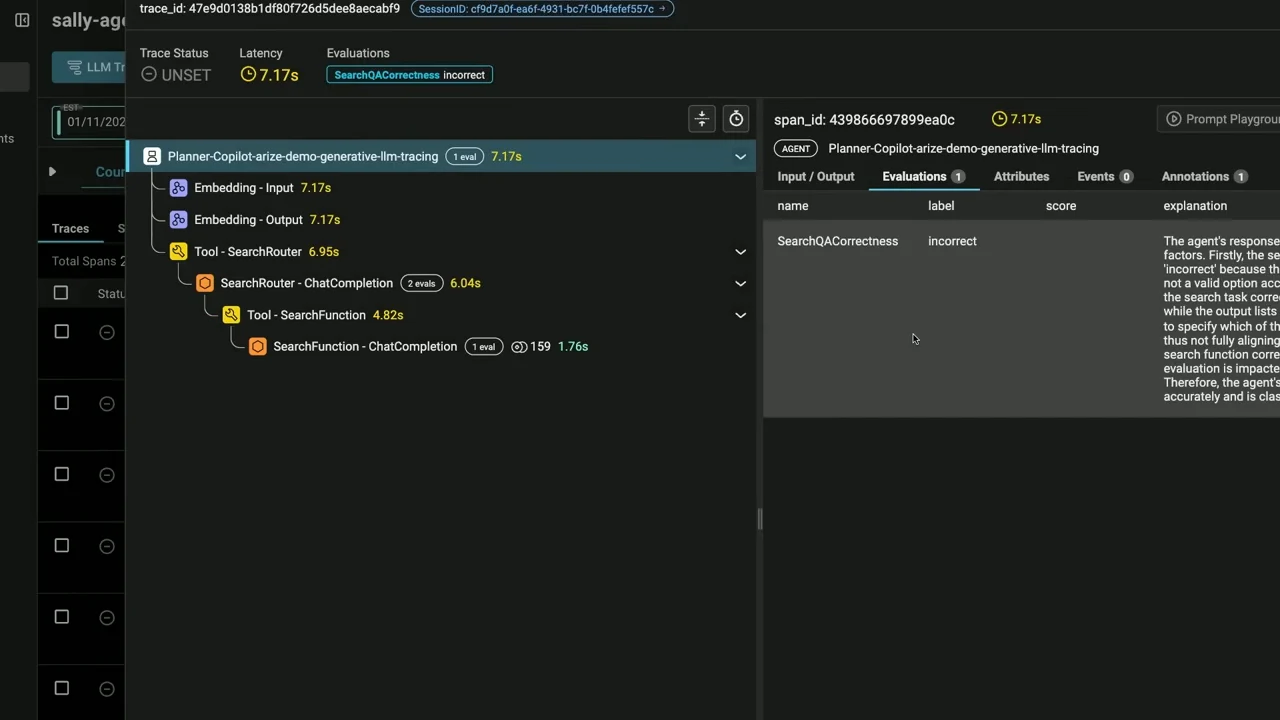
Task: Check the second trace row checkbox
Action: [61, 403]
